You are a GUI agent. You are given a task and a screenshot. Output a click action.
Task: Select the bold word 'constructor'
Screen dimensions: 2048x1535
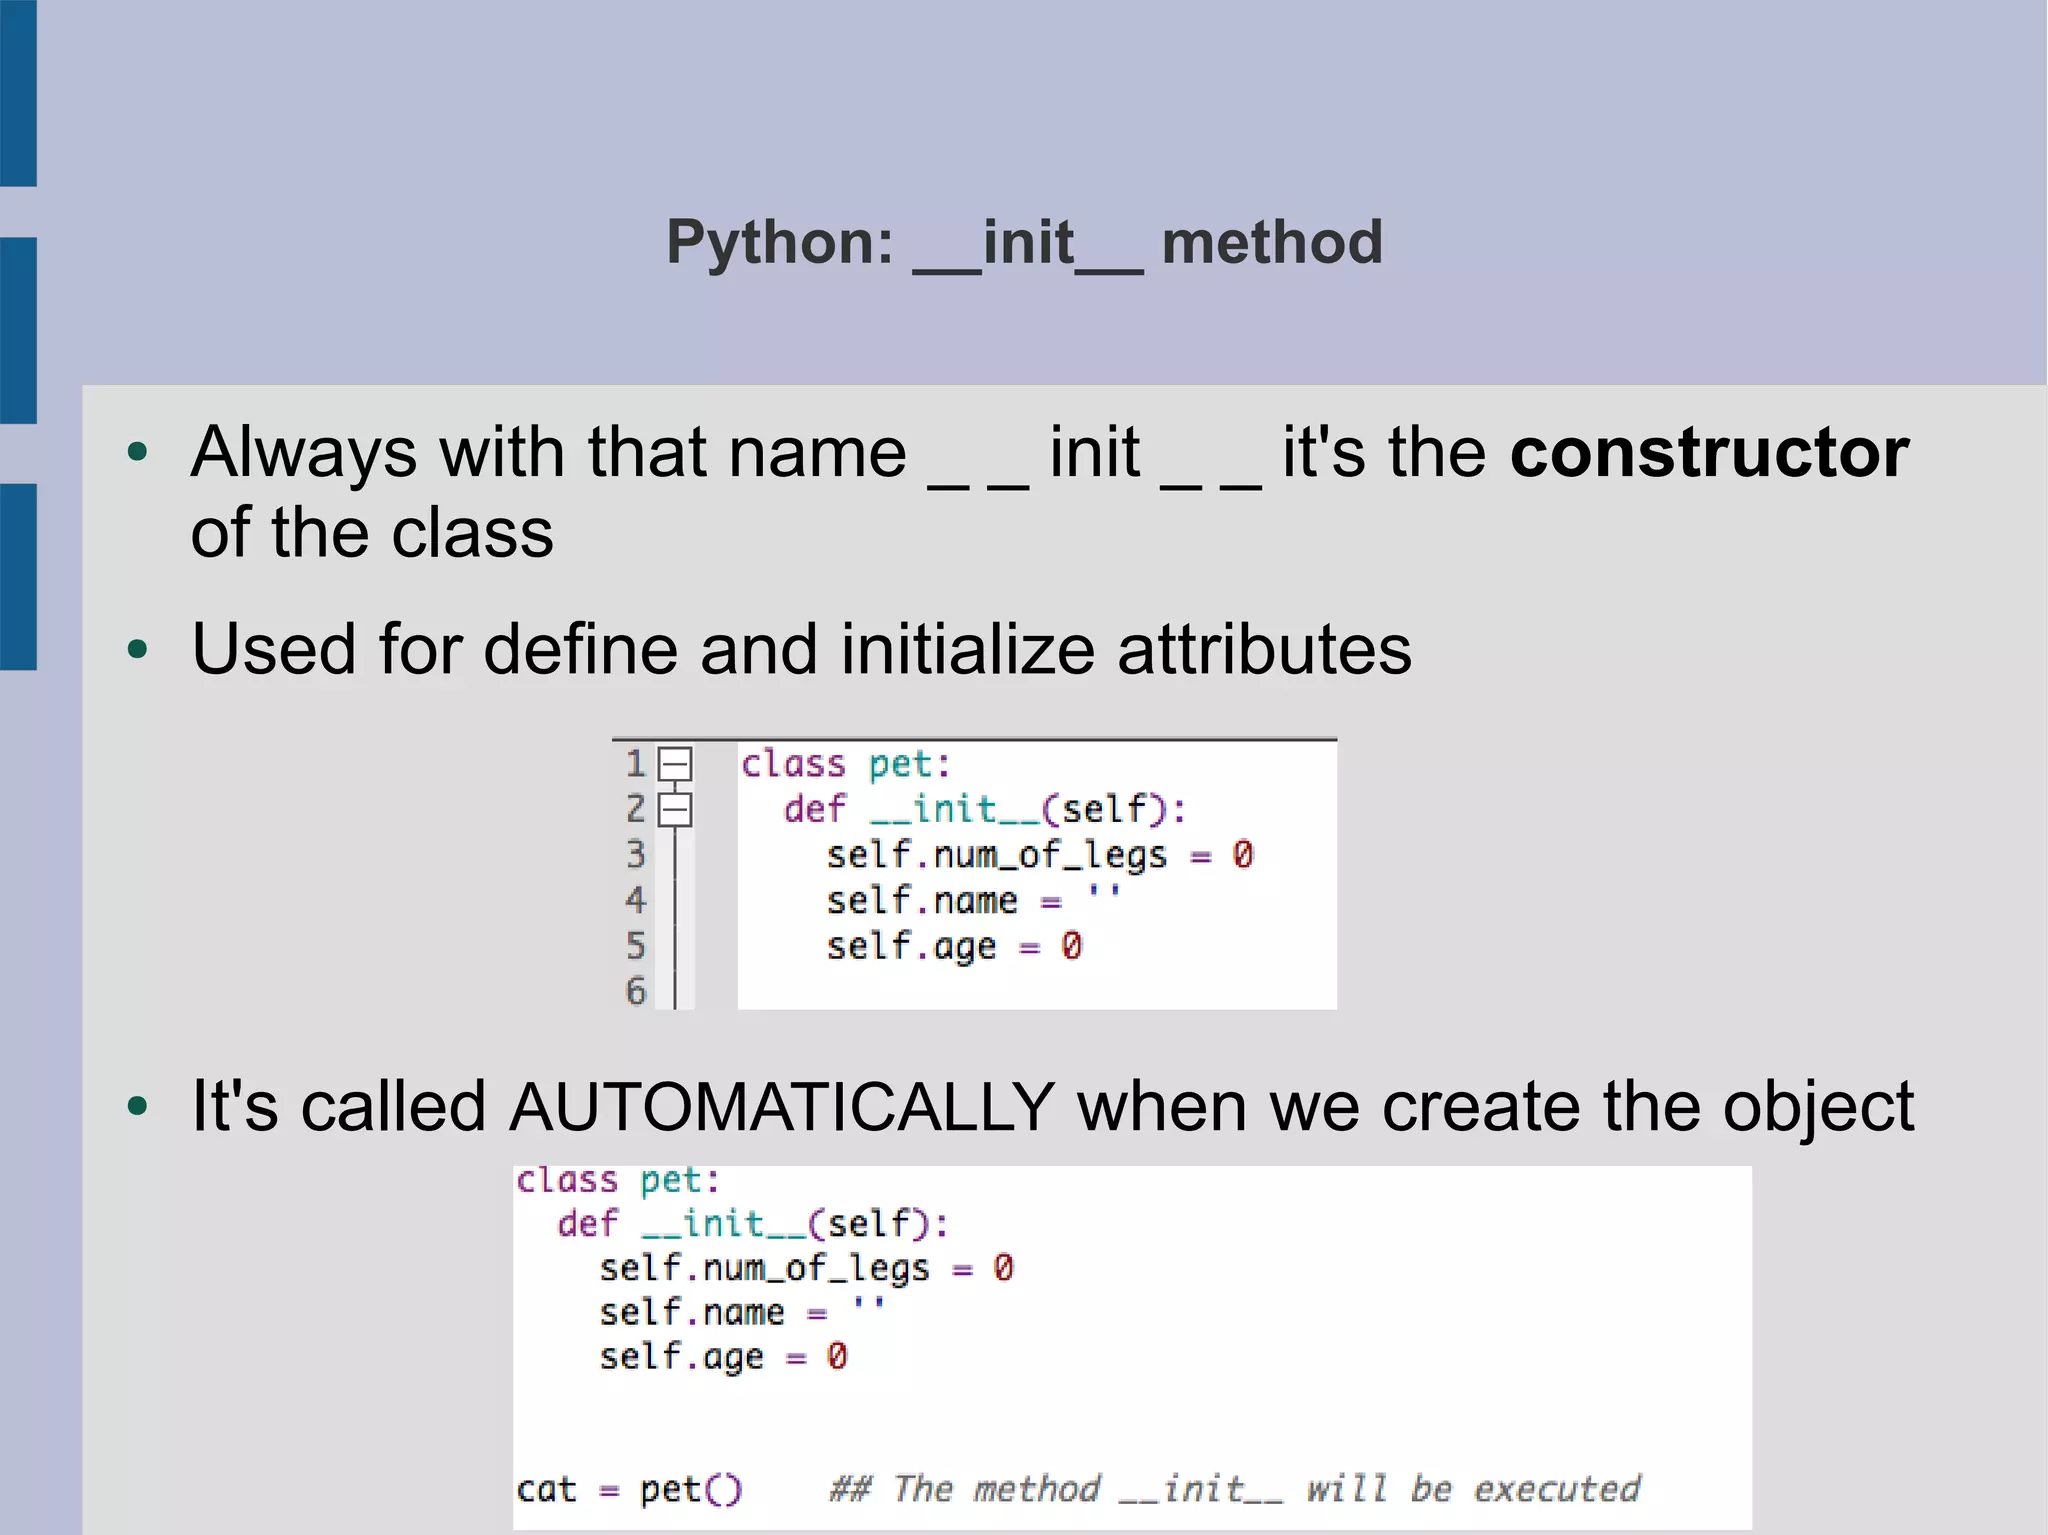(x=1709, y=452)
